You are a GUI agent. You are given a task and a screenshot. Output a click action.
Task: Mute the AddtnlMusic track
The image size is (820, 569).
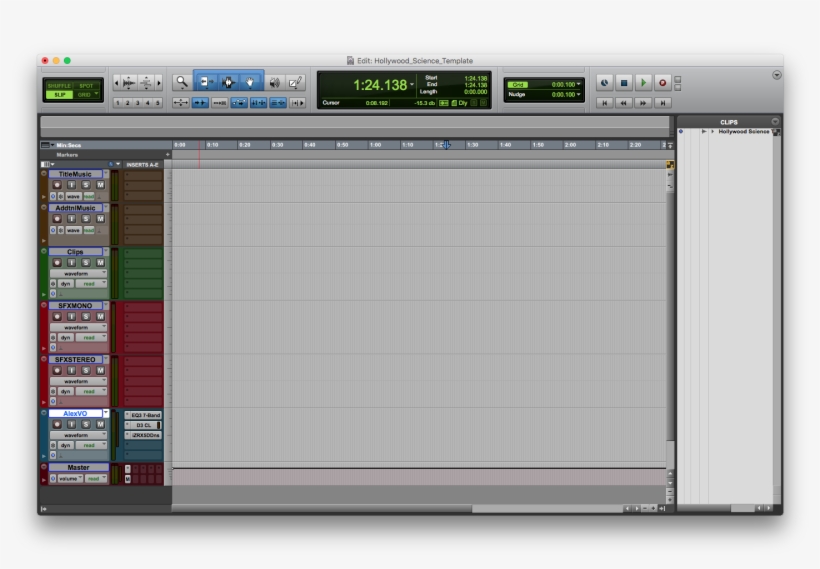(100, 219)
